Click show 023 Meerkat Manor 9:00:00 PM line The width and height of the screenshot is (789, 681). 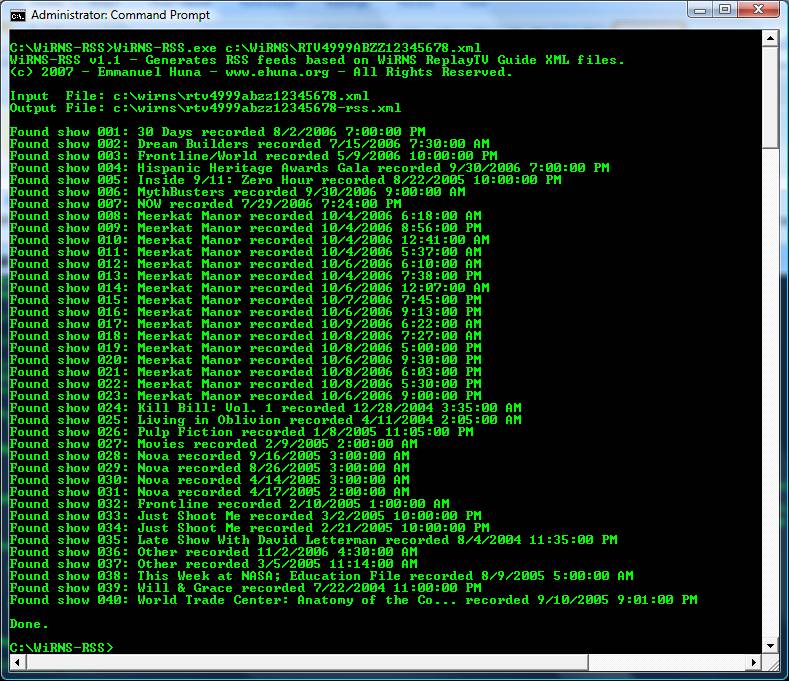246,396
